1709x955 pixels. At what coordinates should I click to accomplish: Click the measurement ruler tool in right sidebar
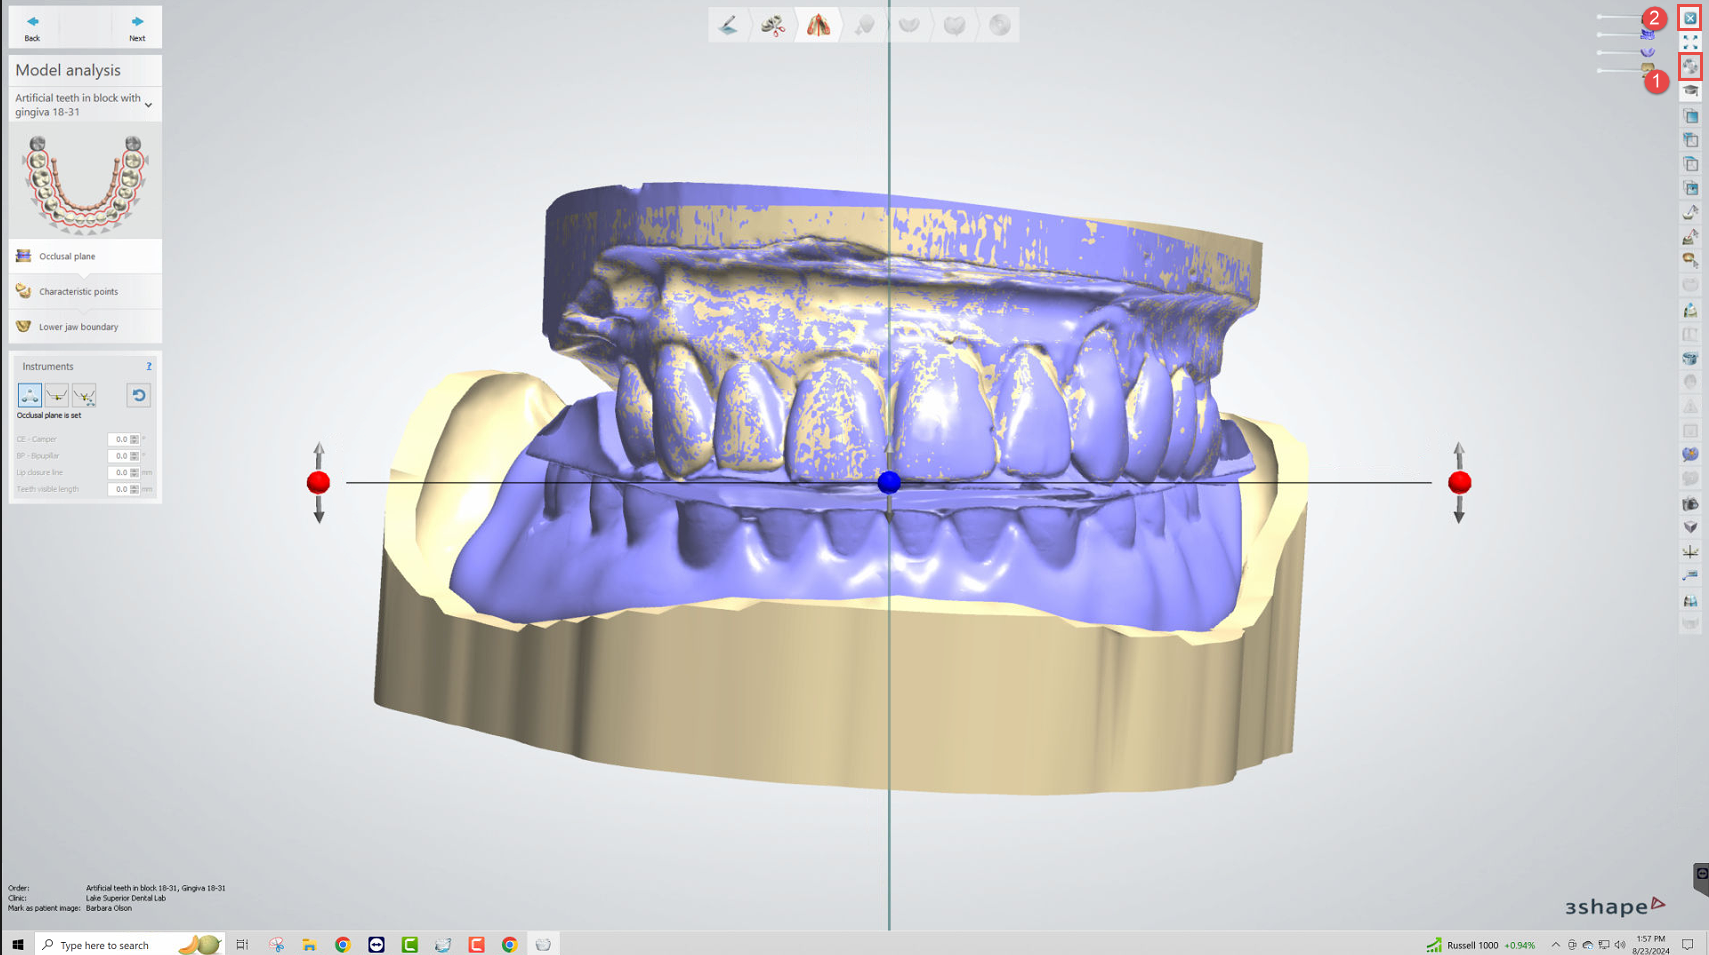(x=1691, y=575)
